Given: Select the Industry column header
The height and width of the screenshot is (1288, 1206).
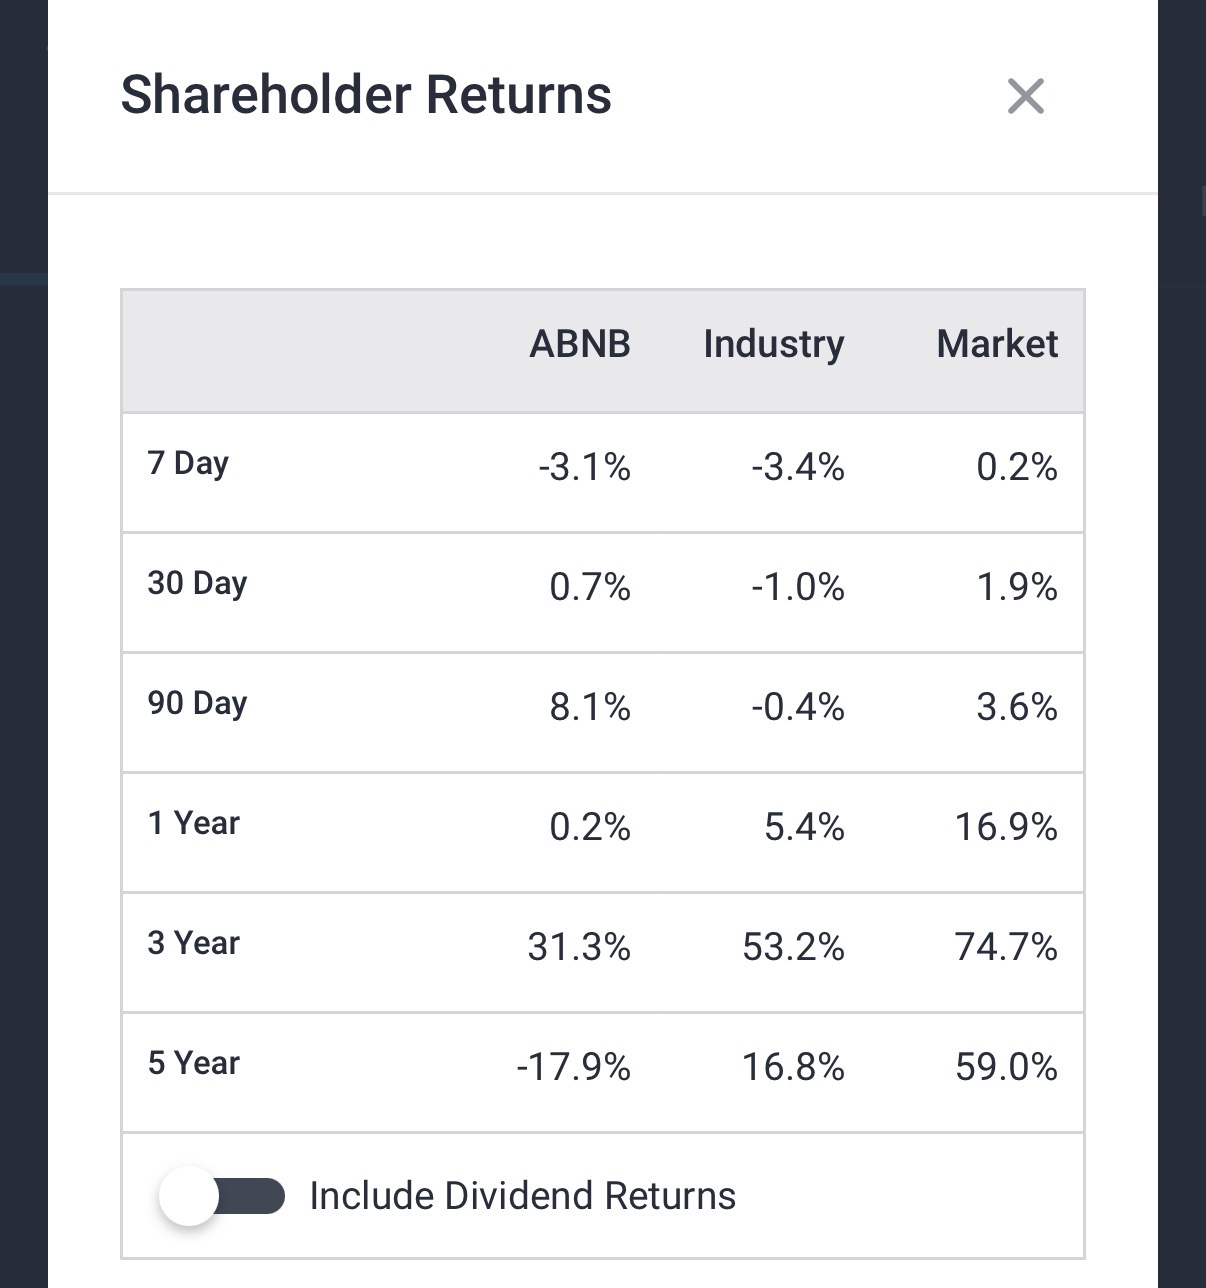Looking at the screenshot, I should pos(773,344).
